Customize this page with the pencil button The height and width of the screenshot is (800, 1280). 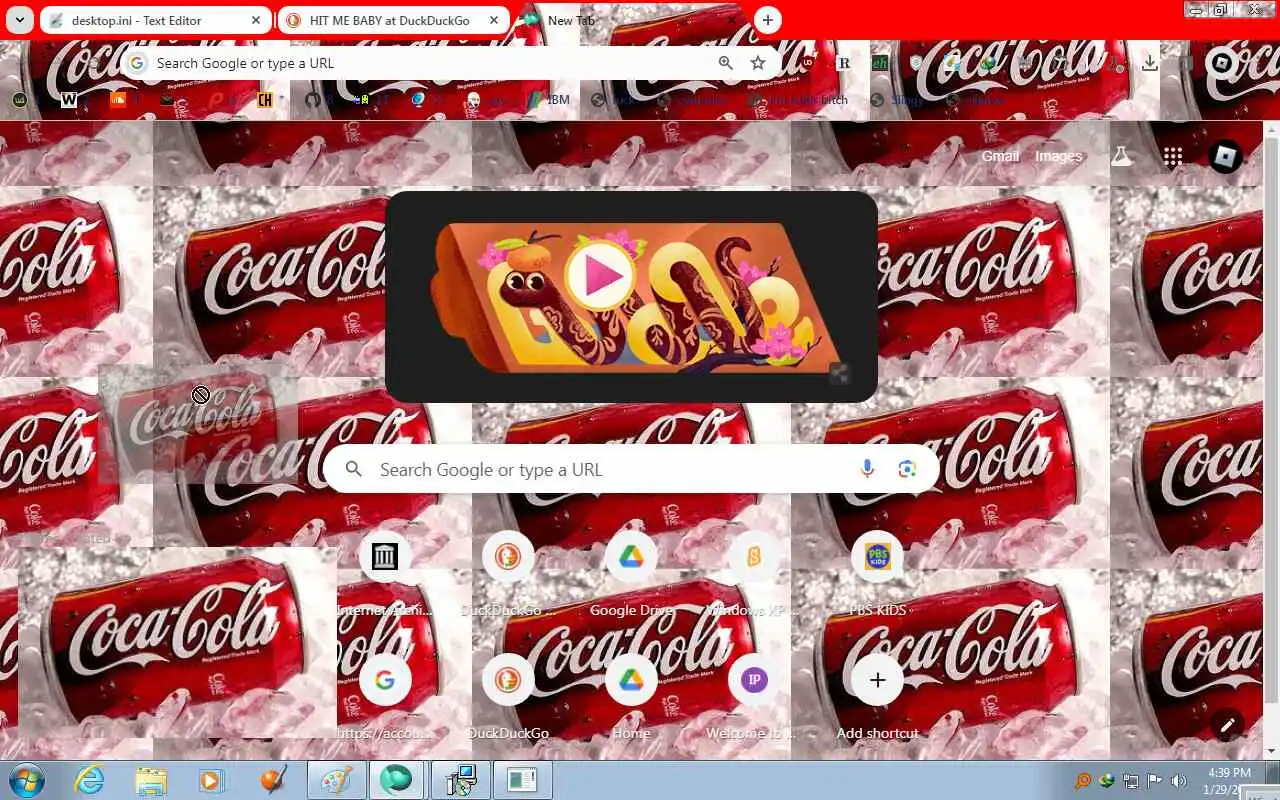pyautogui.click(x=1227, y=724)
